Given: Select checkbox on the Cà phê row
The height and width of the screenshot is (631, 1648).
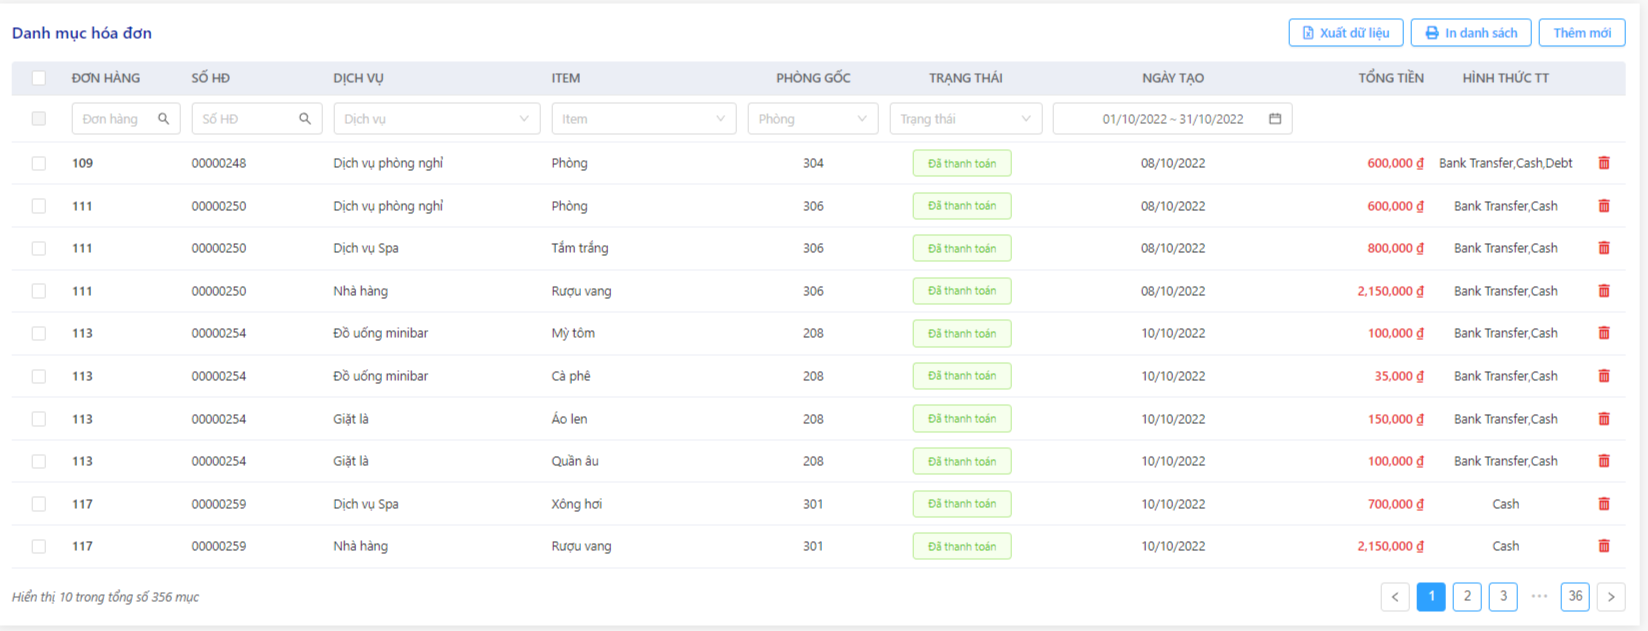Looking at the screenshot, I should (39, 376).
